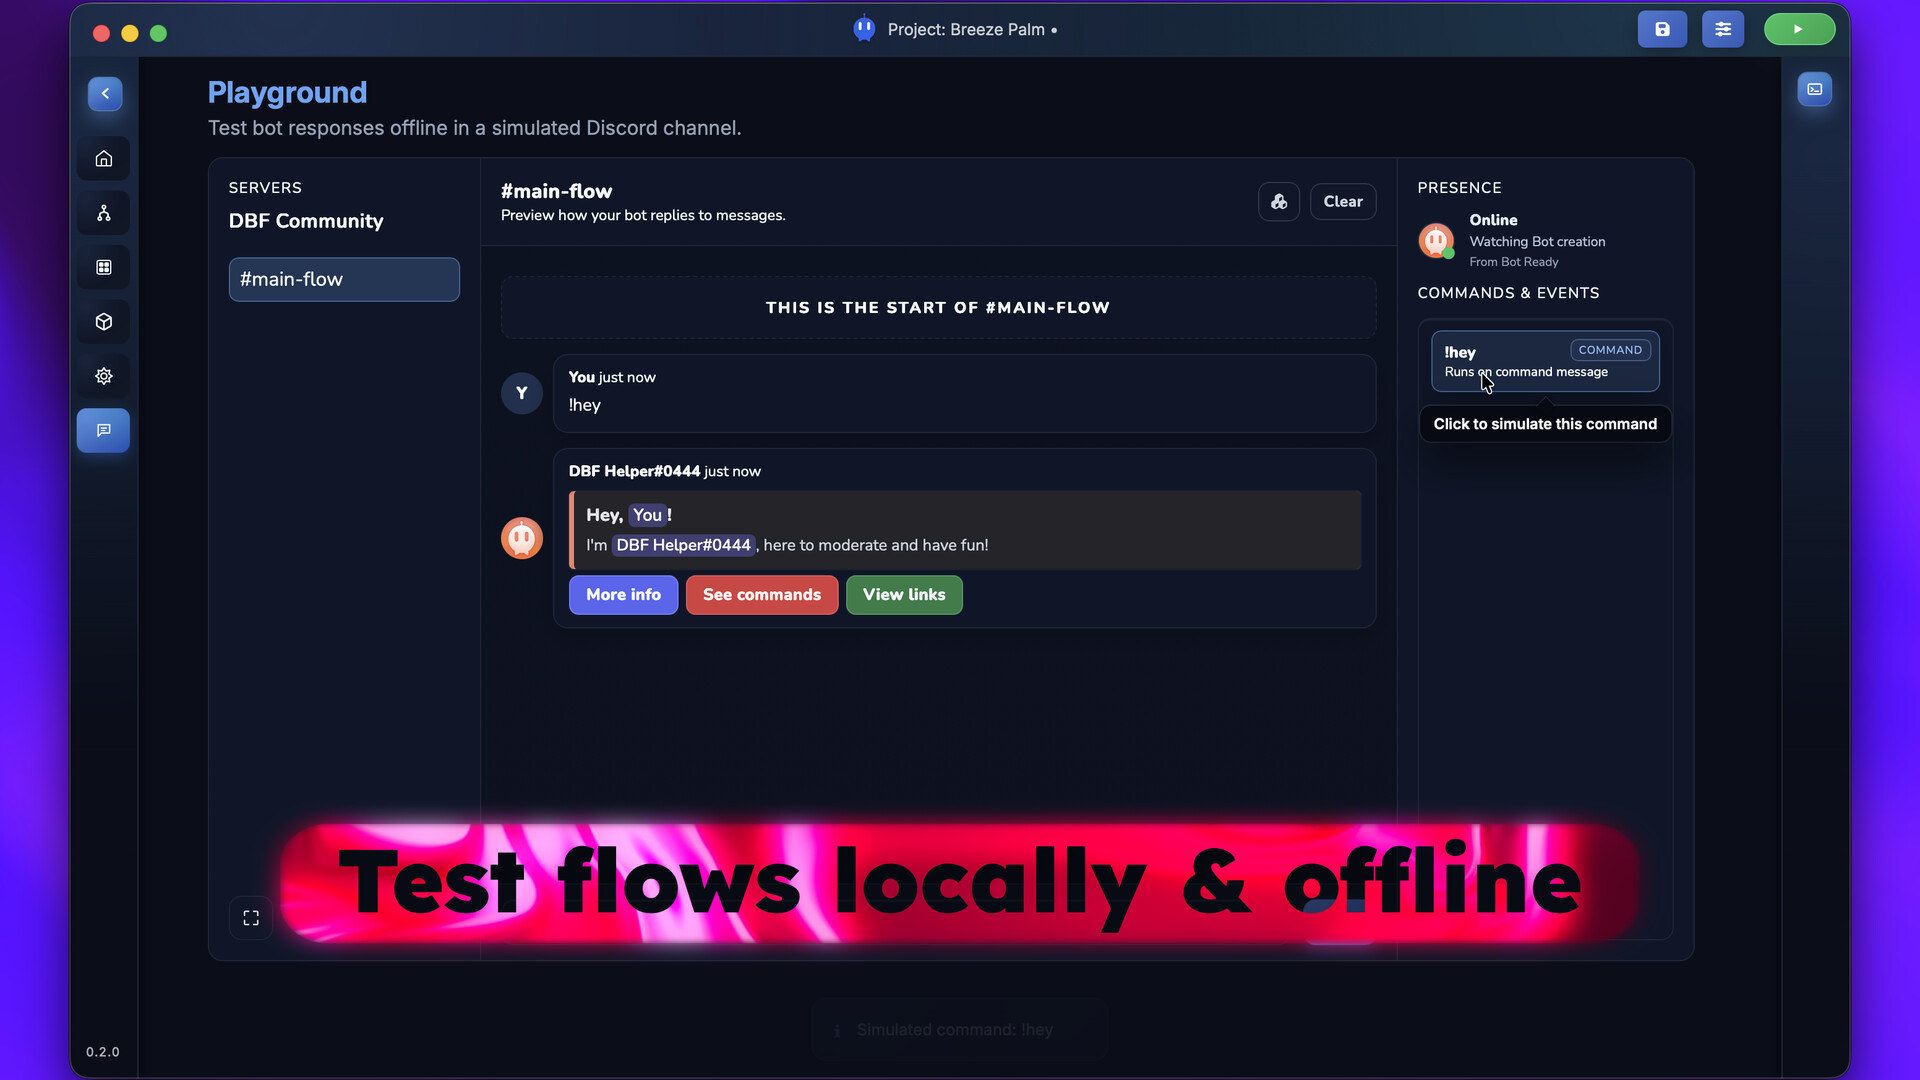The width and height of the screenshot is (1920, 1080).
Task: Clear the channel messages
Action: coord(1342,202)
